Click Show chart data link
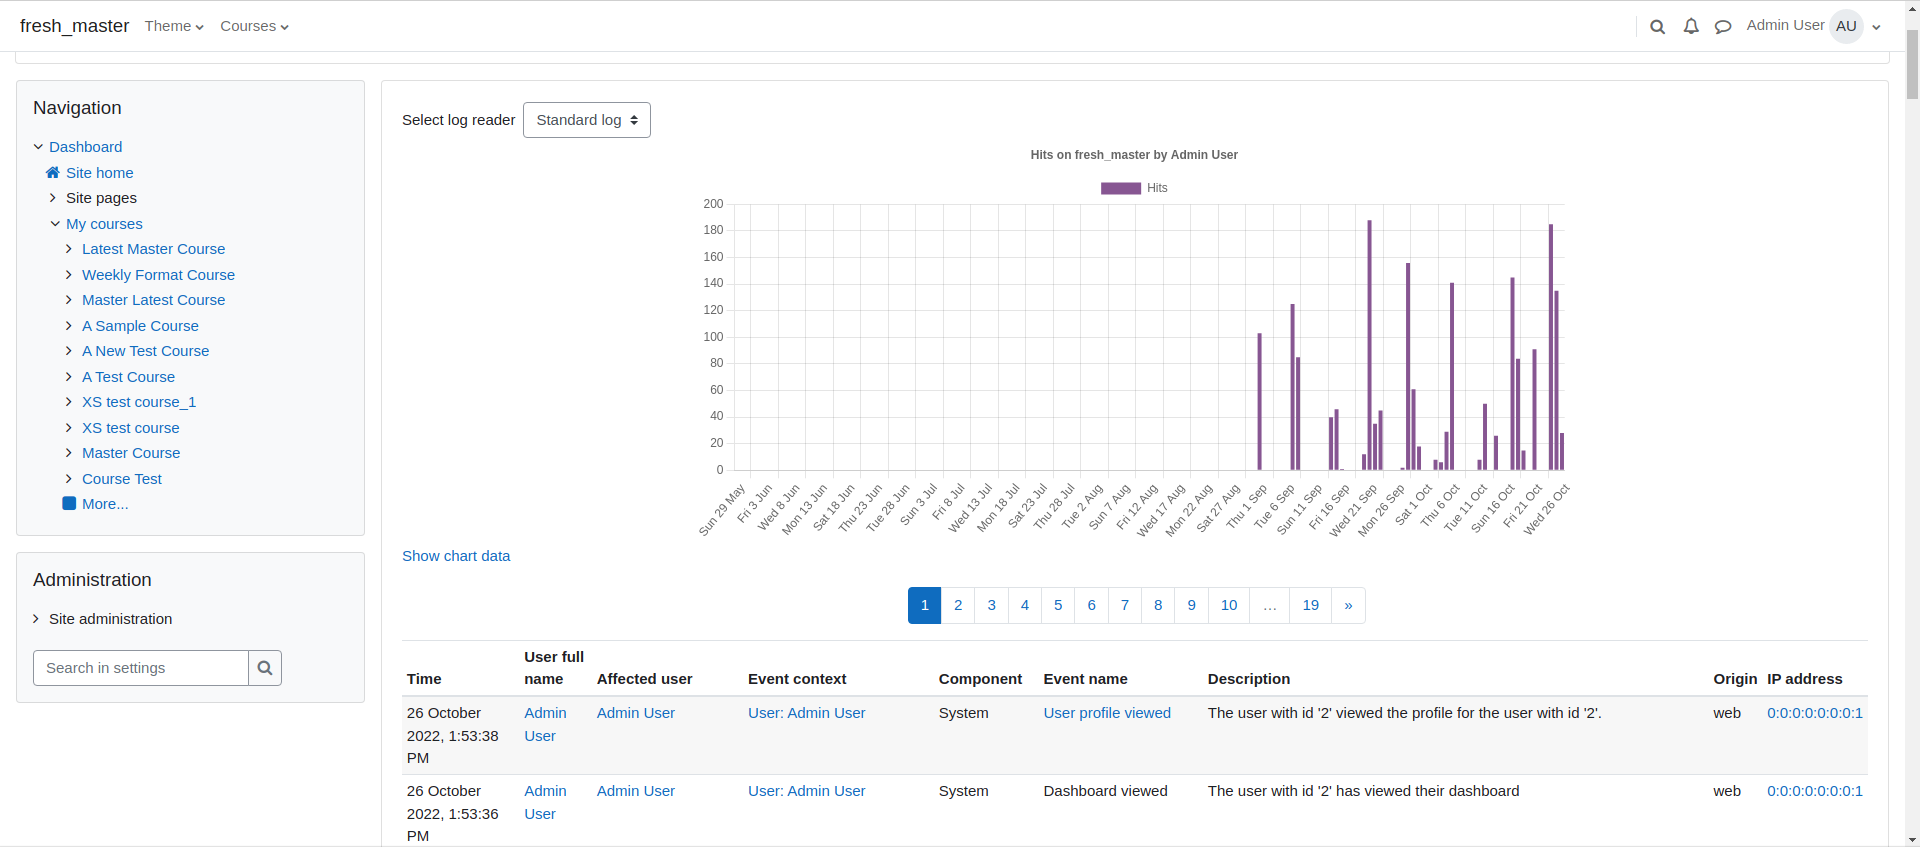1920x847 pixels. 456,556
